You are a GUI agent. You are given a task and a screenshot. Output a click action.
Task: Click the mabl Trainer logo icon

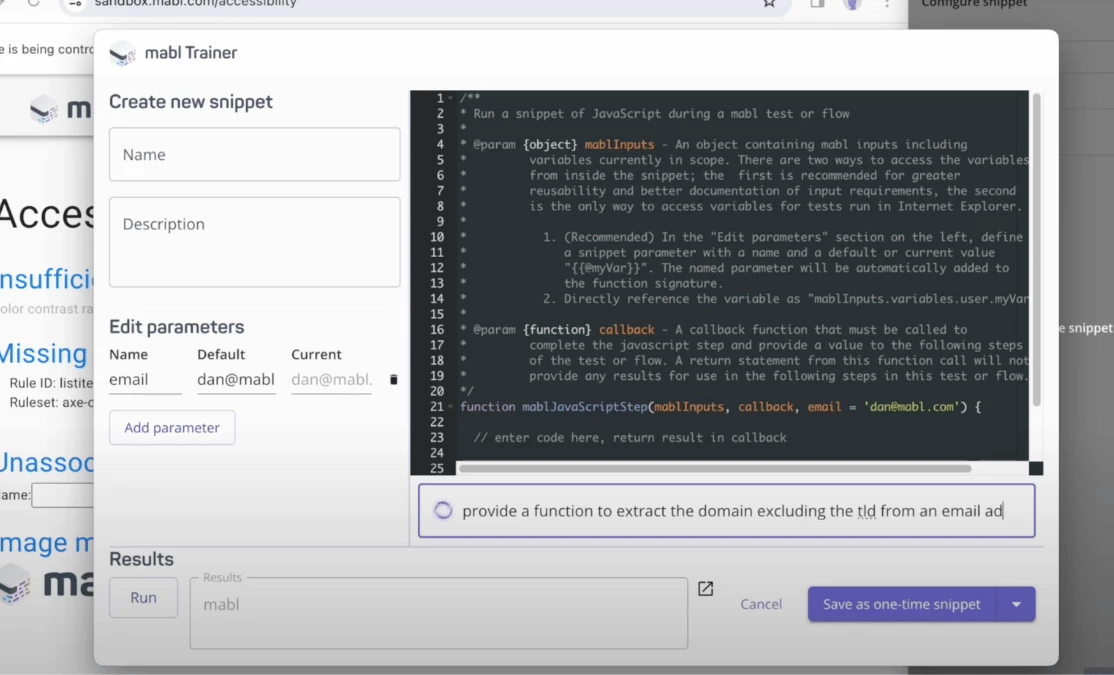[122, 53]
